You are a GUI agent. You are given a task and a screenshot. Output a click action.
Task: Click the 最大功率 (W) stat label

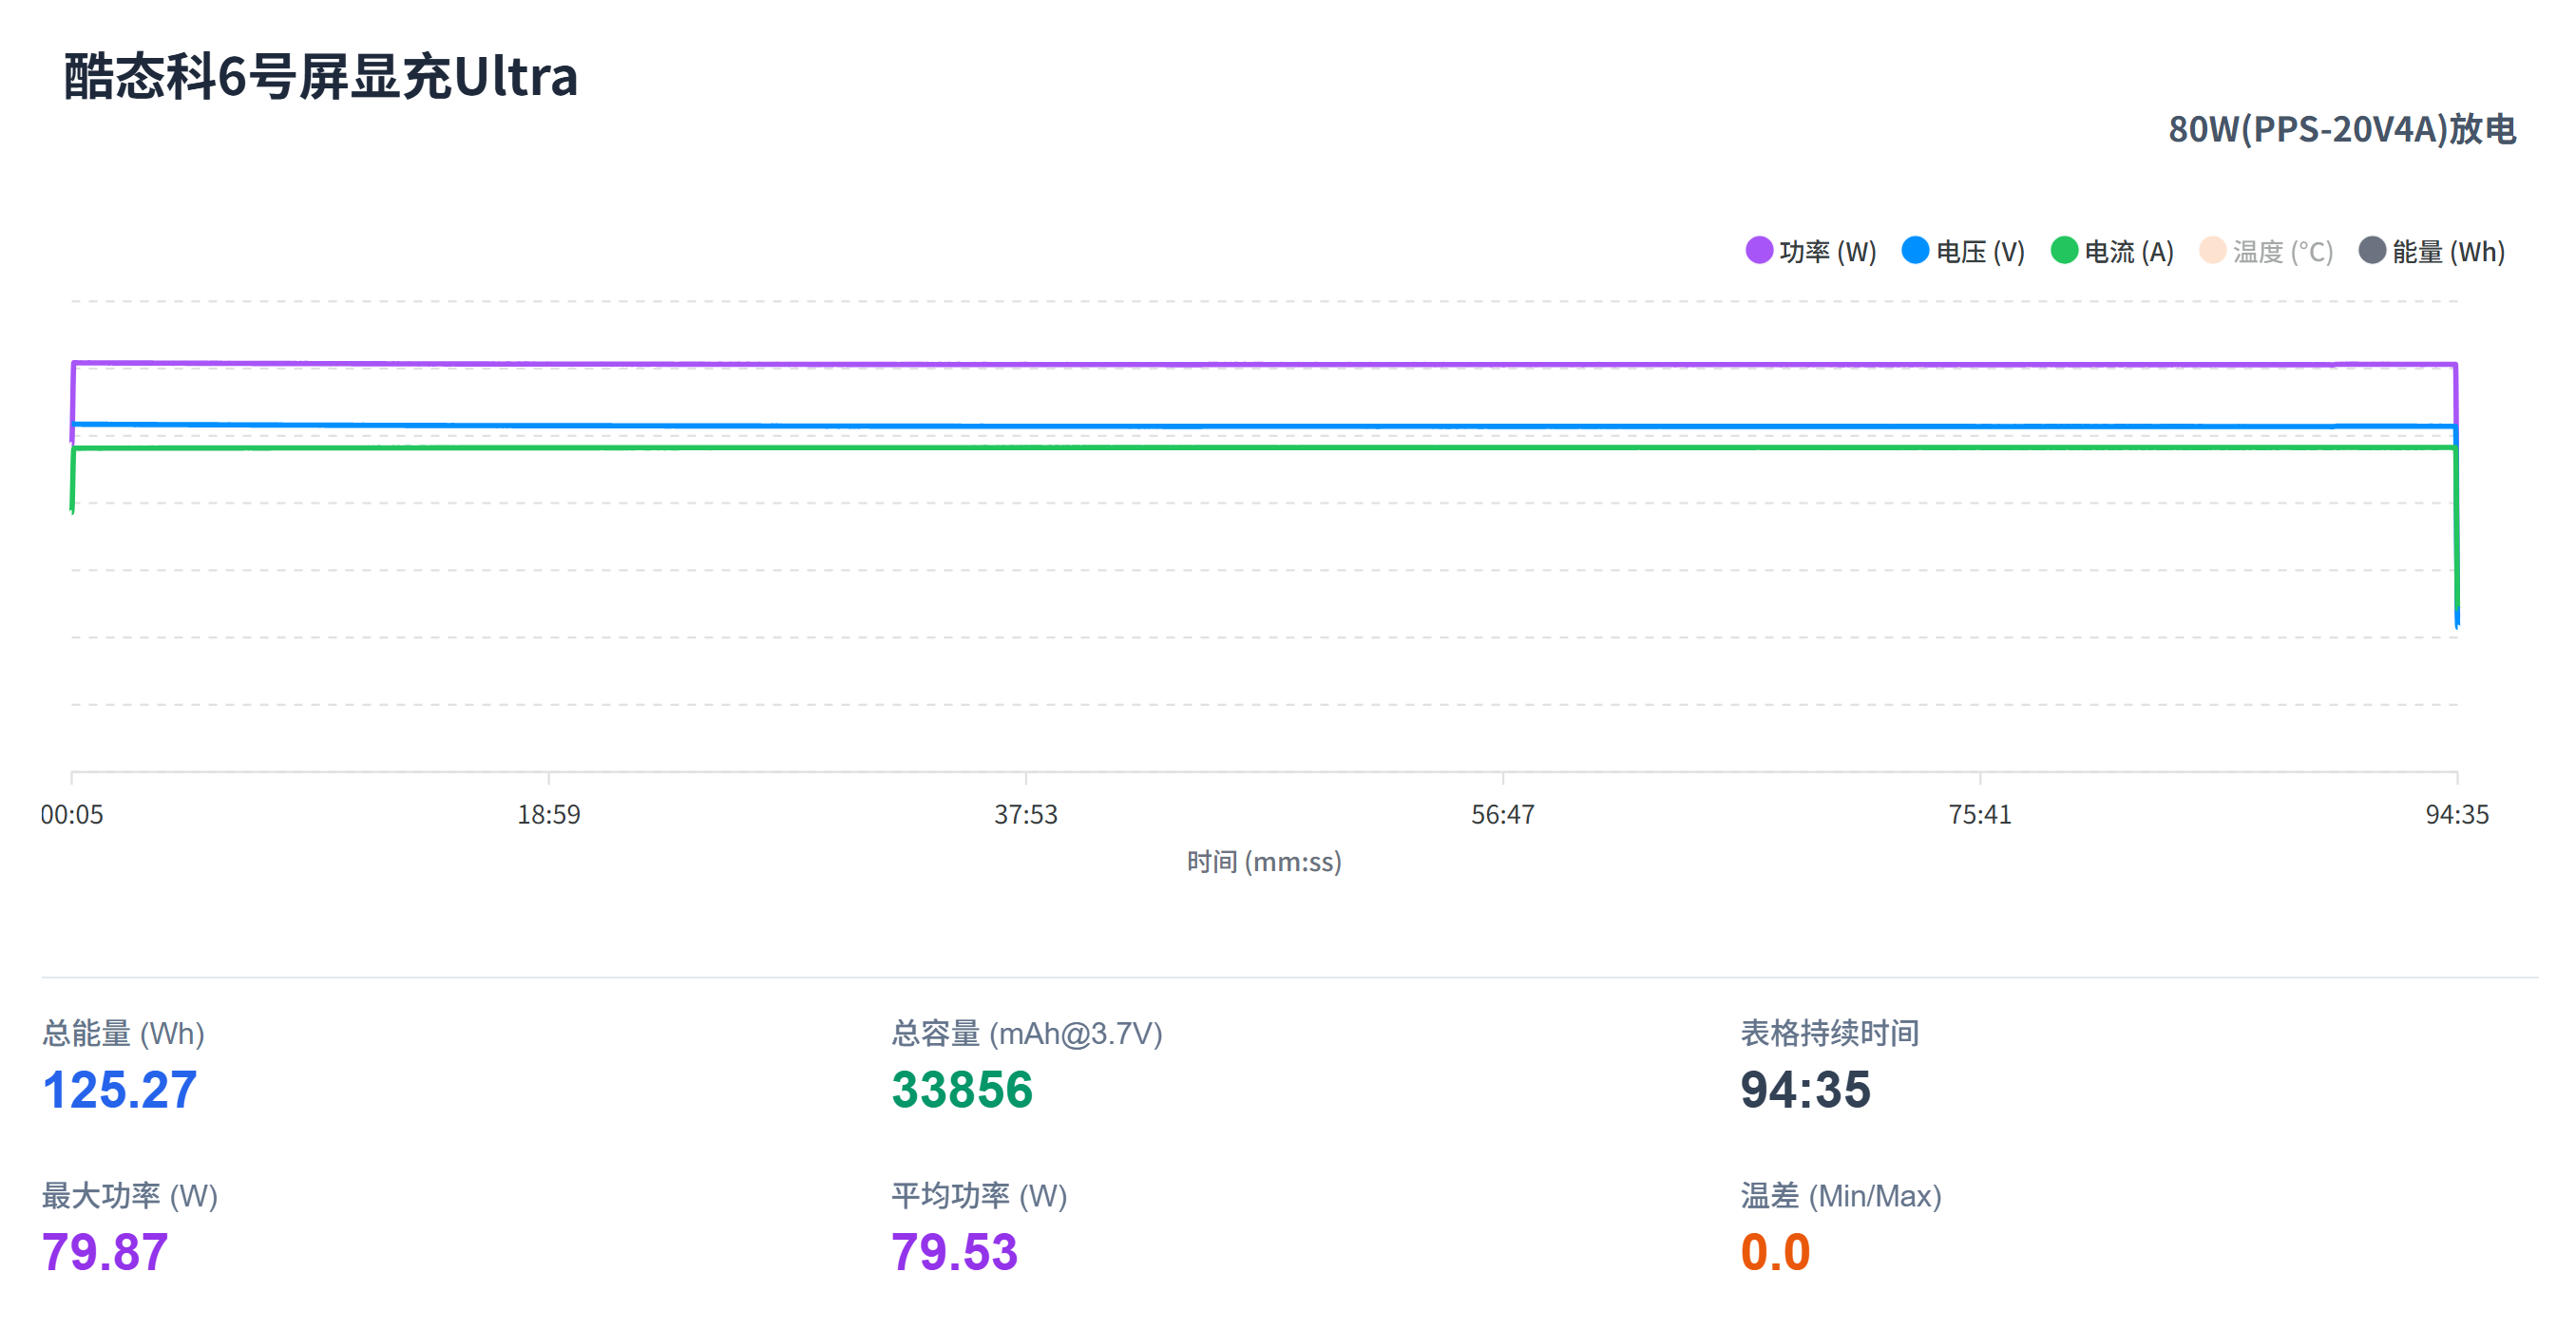130,1196
